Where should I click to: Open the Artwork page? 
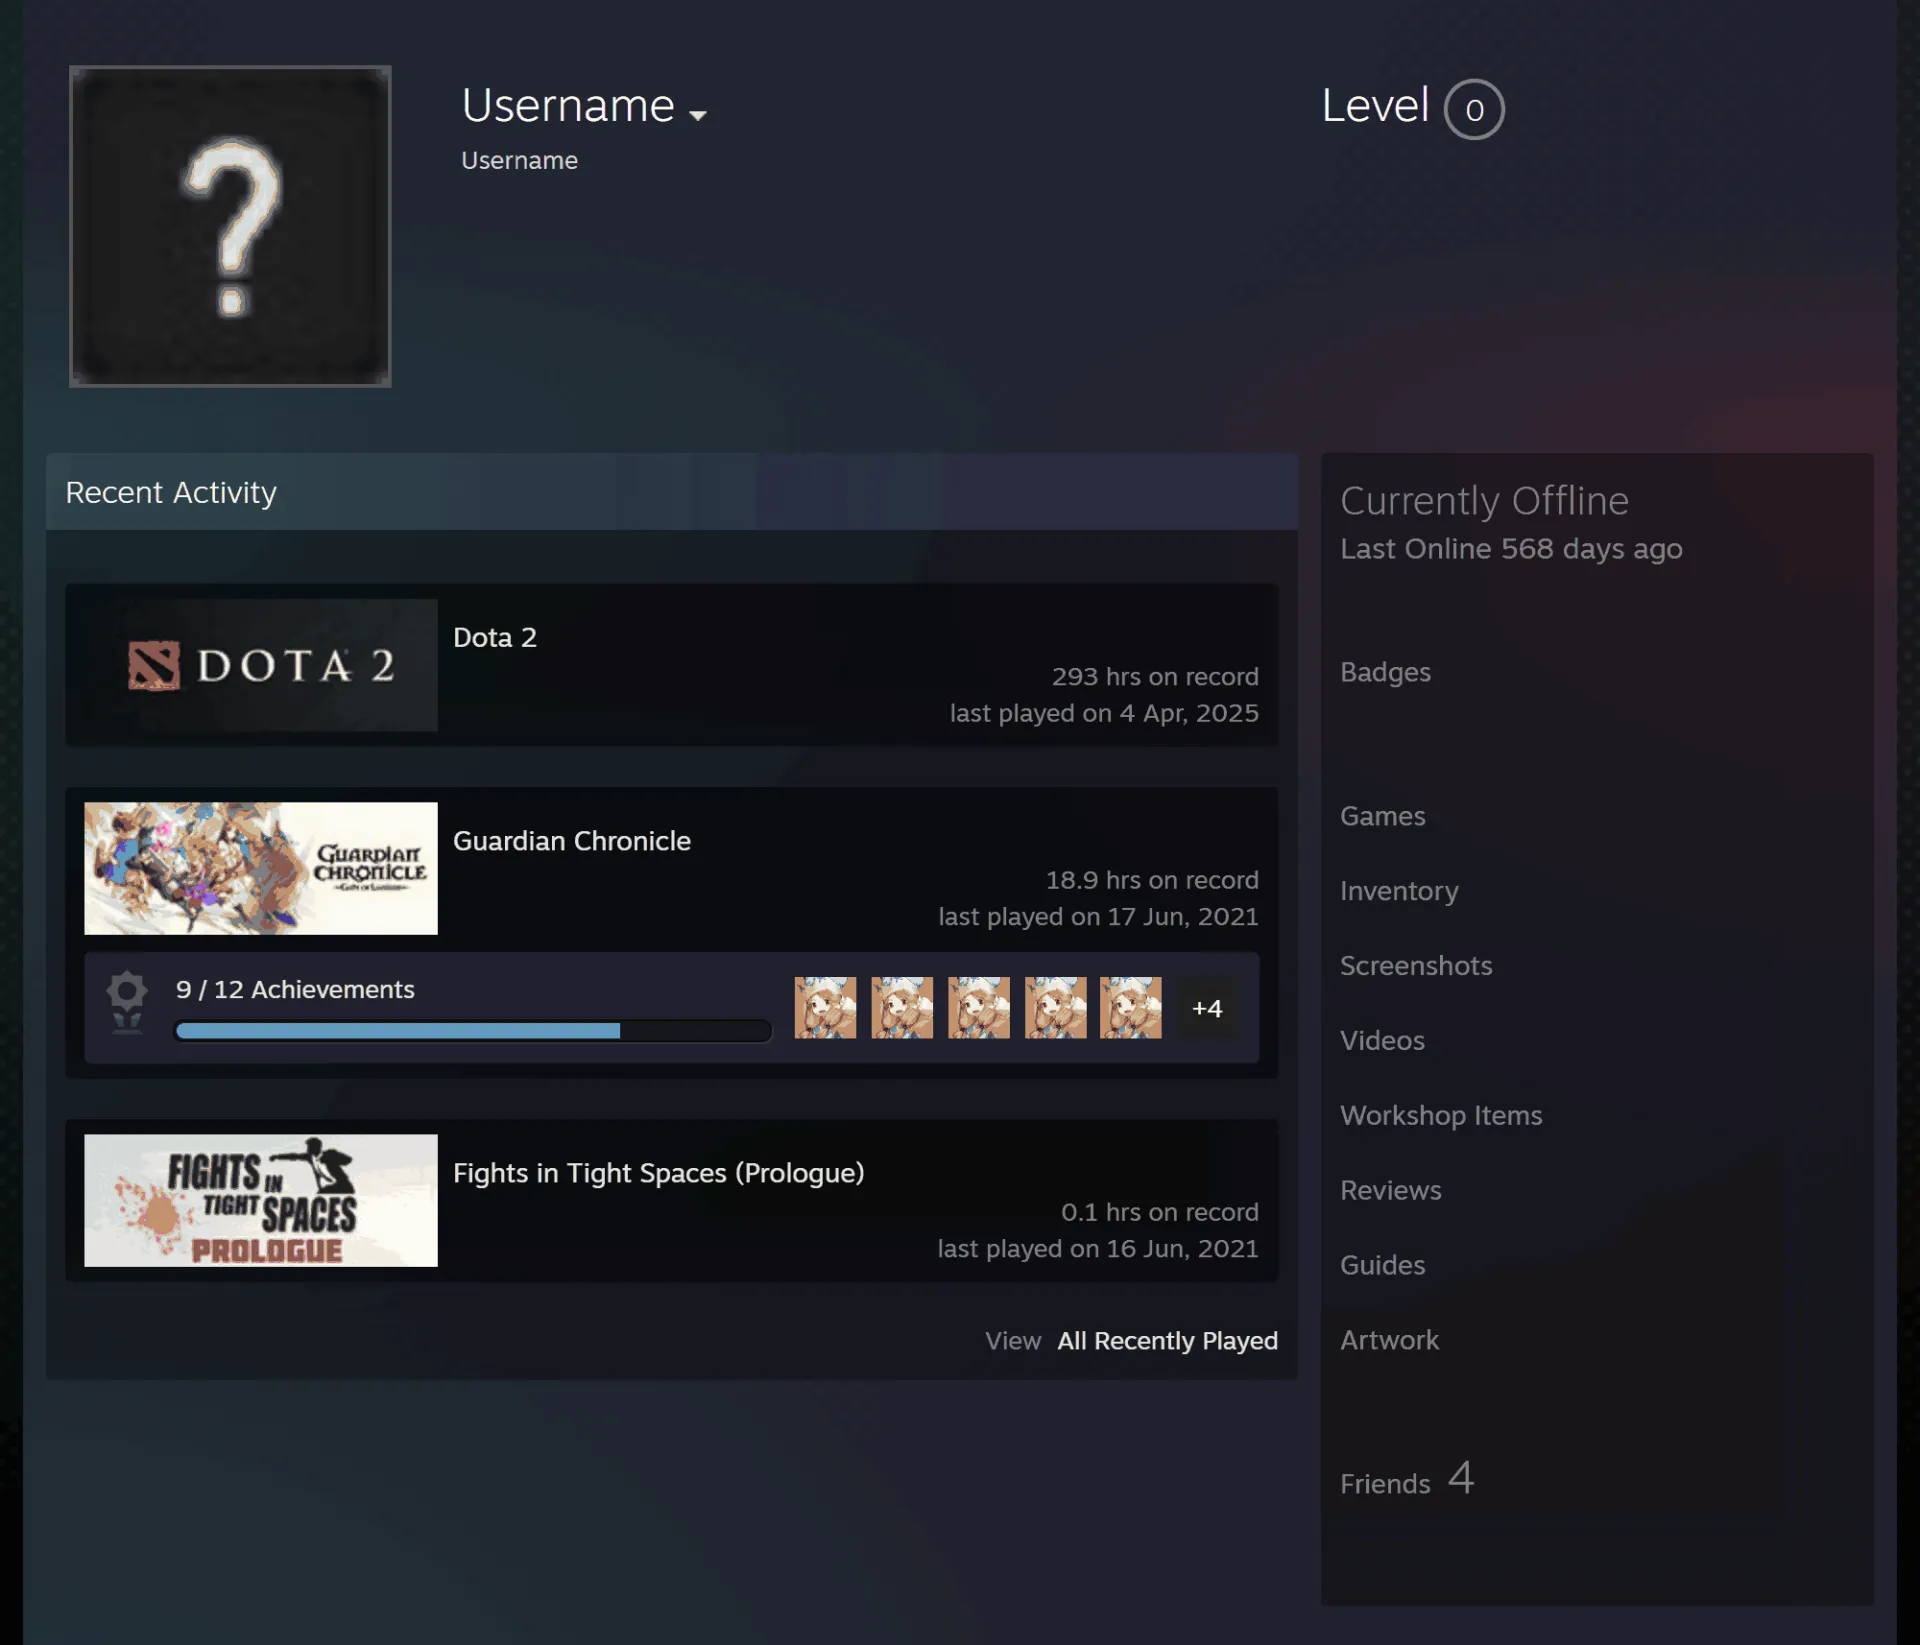1389,1341
